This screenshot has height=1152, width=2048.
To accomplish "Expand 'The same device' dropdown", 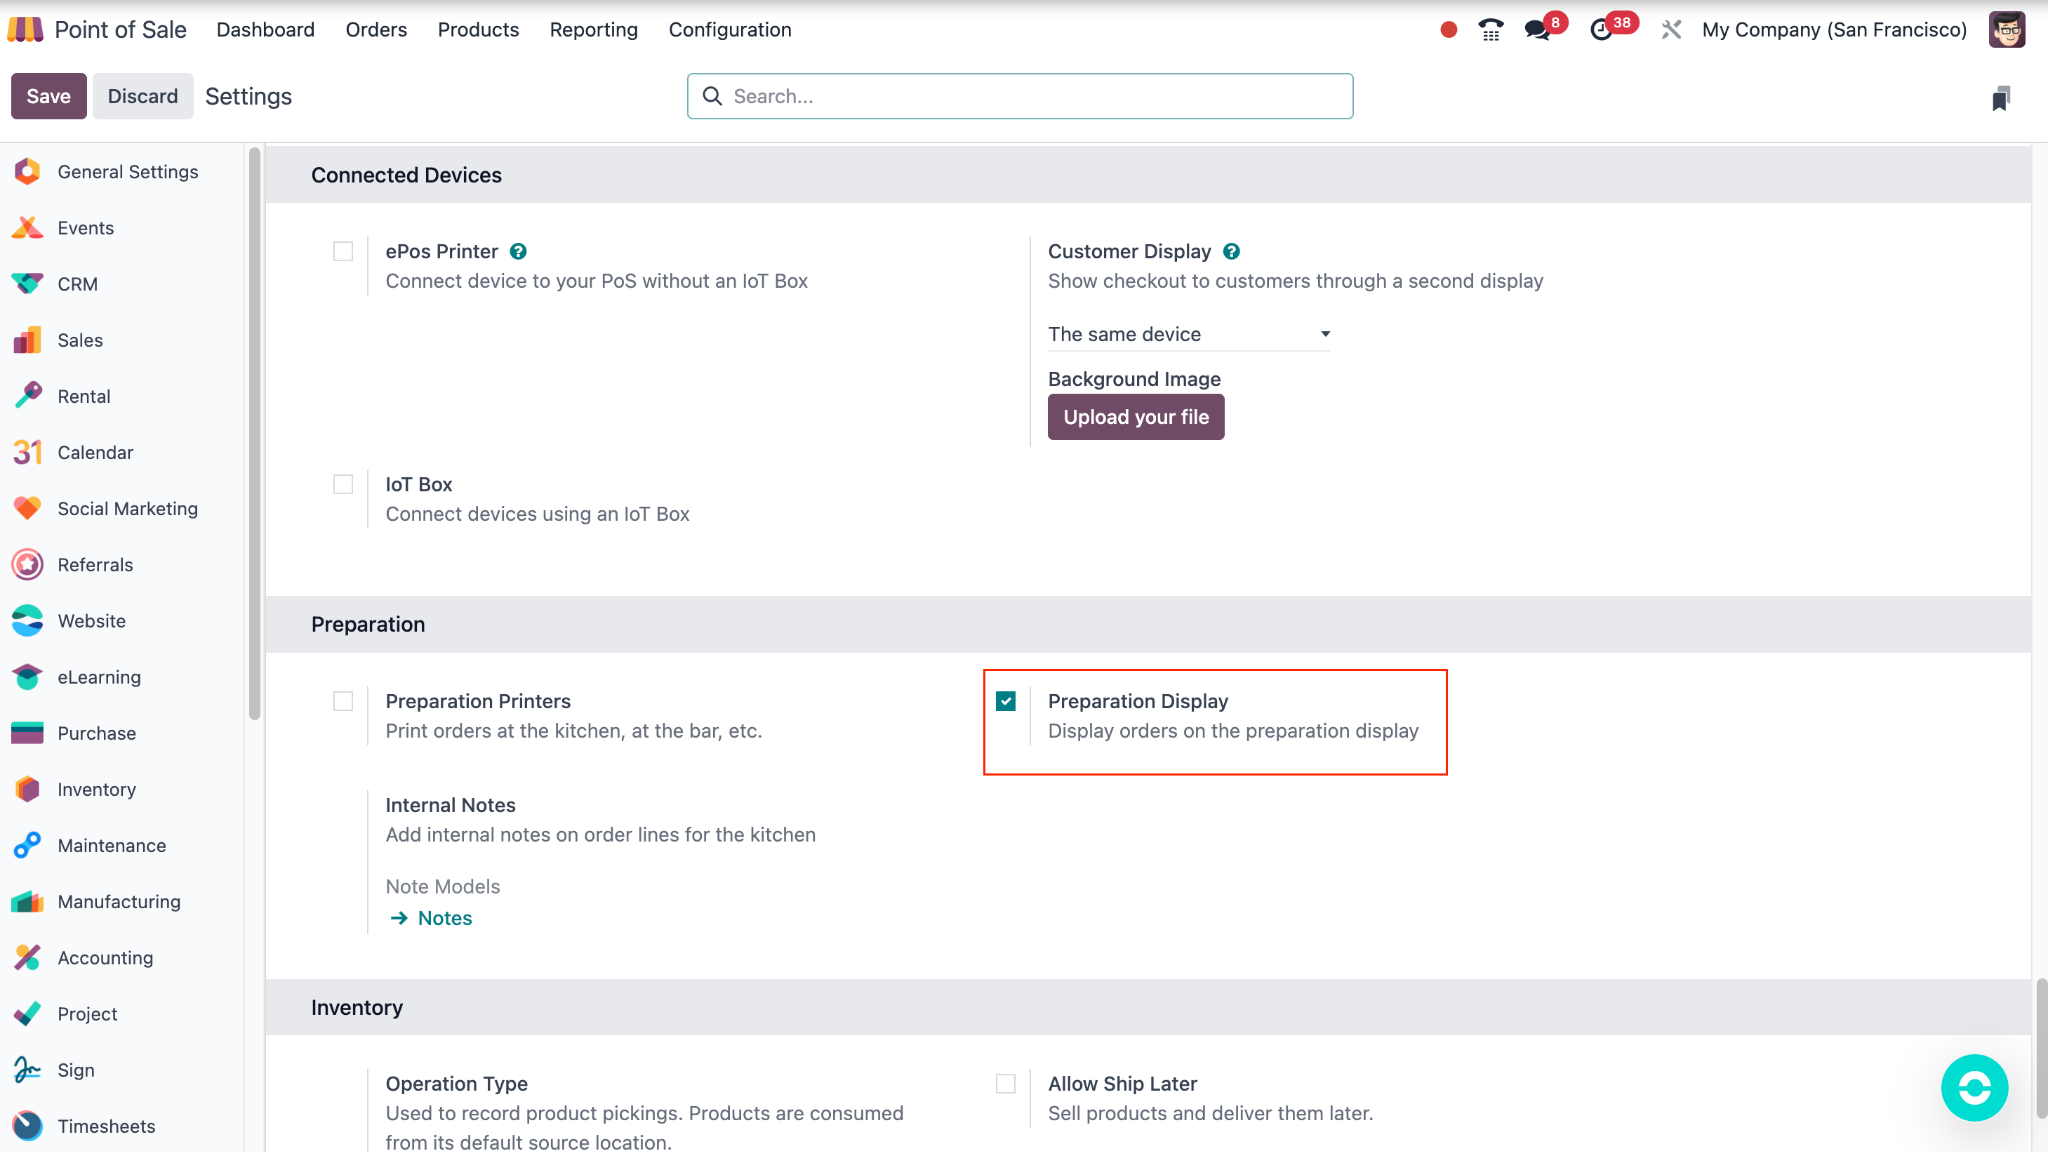I will point(1188,335).
